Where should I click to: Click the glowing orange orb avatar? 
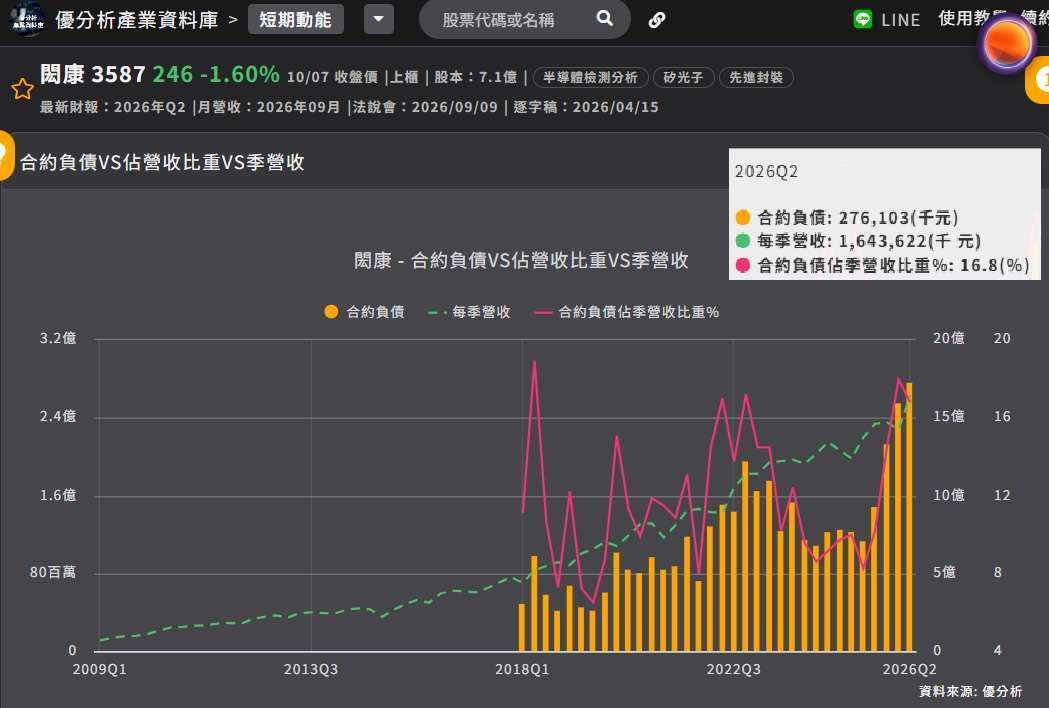tap(1008, 43)
